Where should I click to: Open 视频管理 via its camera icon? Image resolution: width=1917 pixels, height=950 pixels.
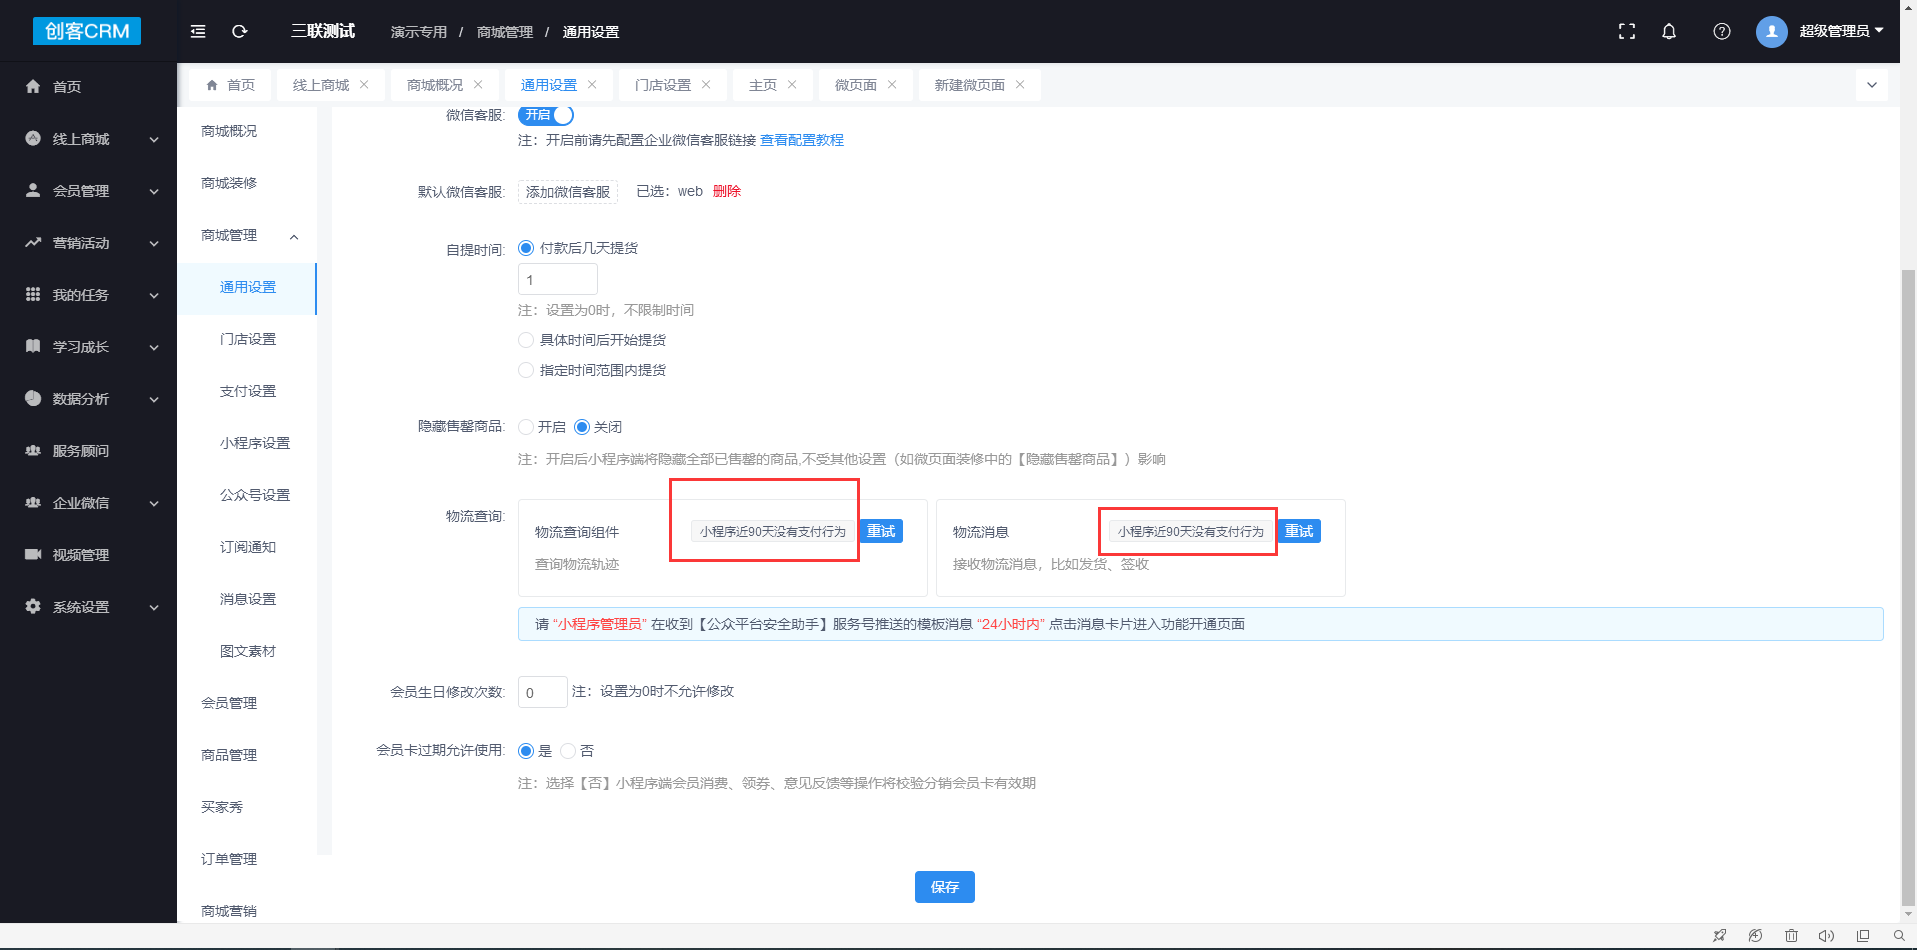[33, 554]
